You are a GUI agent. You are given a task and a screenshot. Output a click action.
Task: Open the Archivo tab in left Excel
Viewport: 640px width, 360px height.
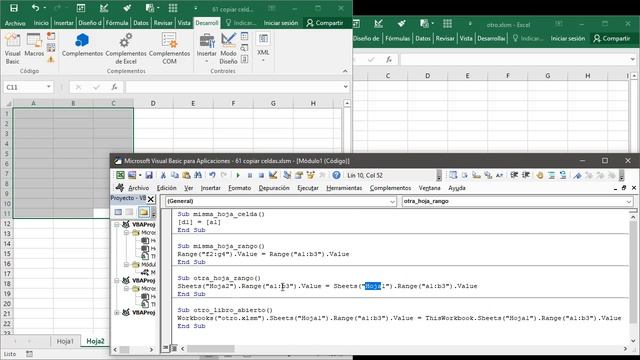coord(15,23)
